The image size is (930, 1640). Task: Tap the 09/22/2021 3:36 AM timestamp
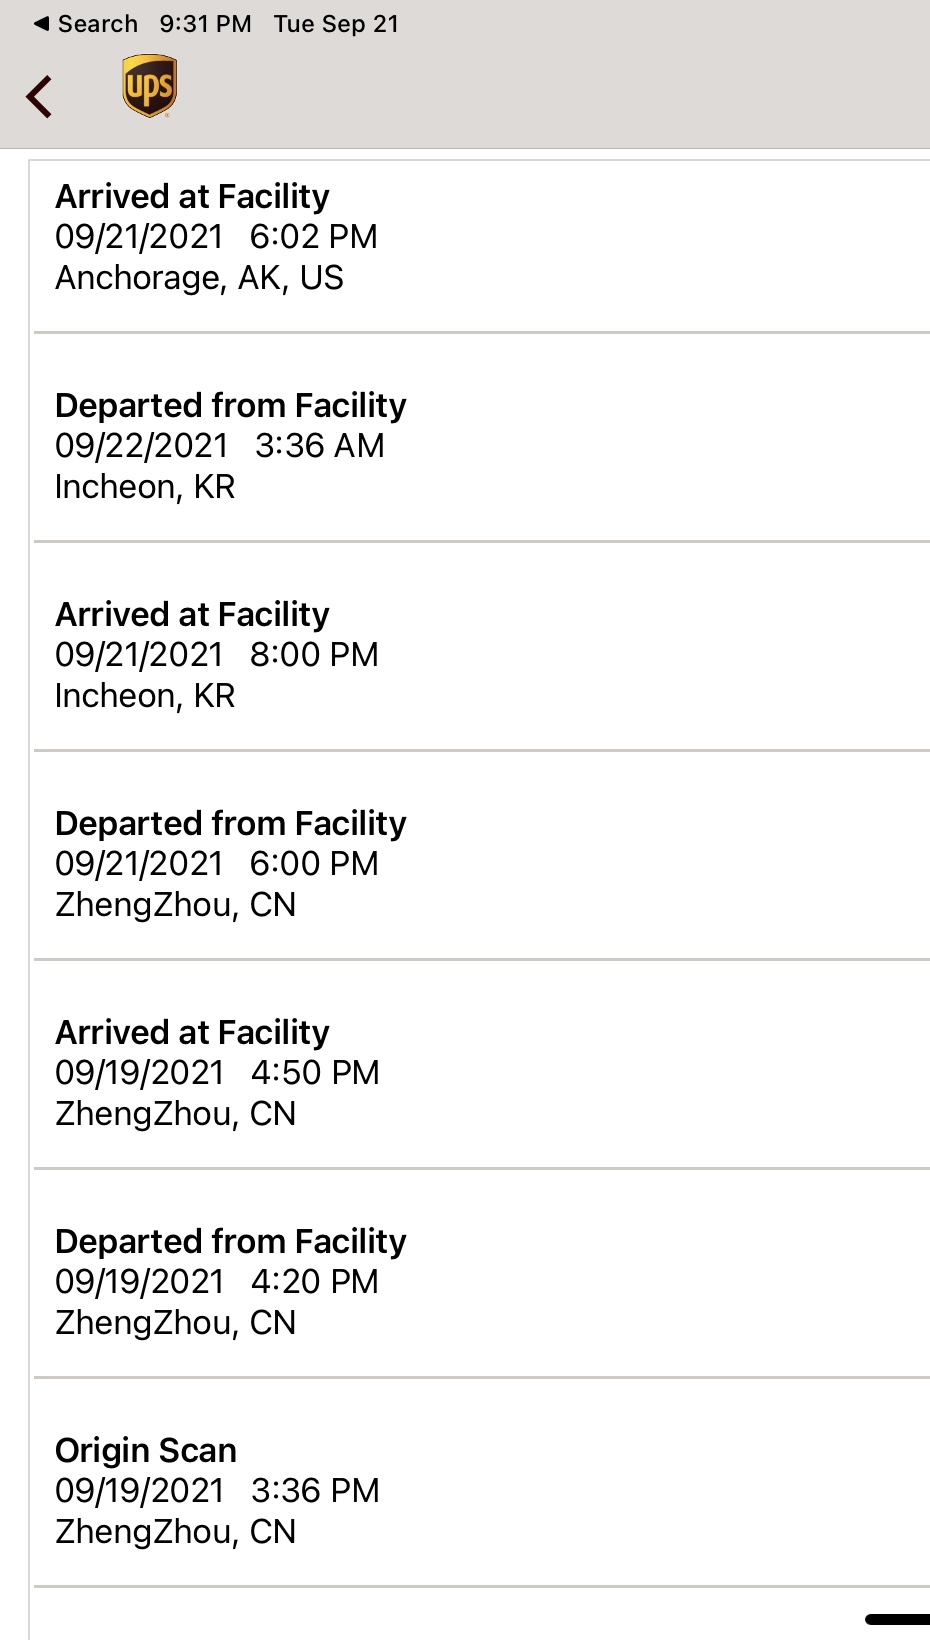[219, 446]
